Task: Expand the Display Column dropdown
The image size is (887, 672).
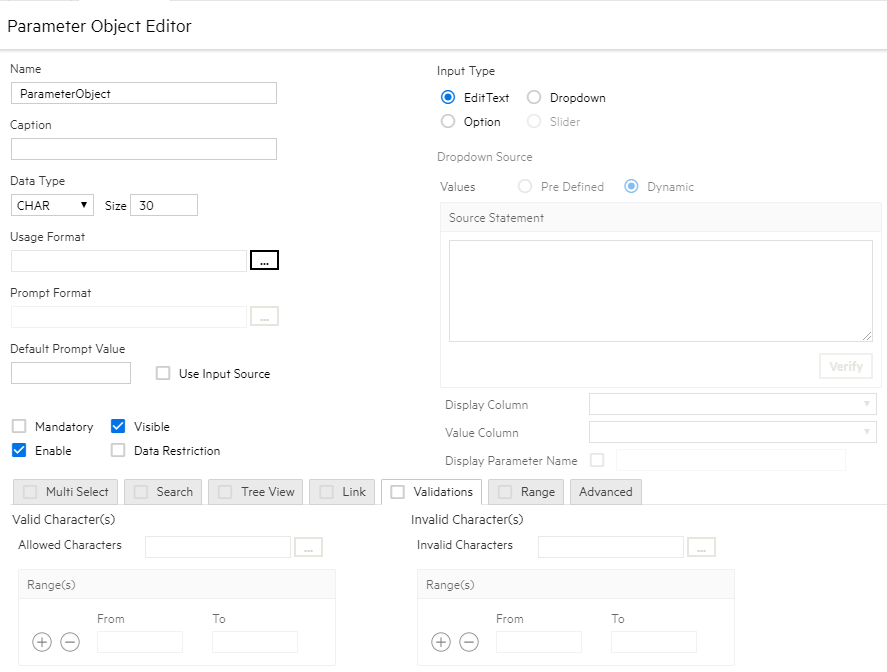Action: [x=732, y=404]
